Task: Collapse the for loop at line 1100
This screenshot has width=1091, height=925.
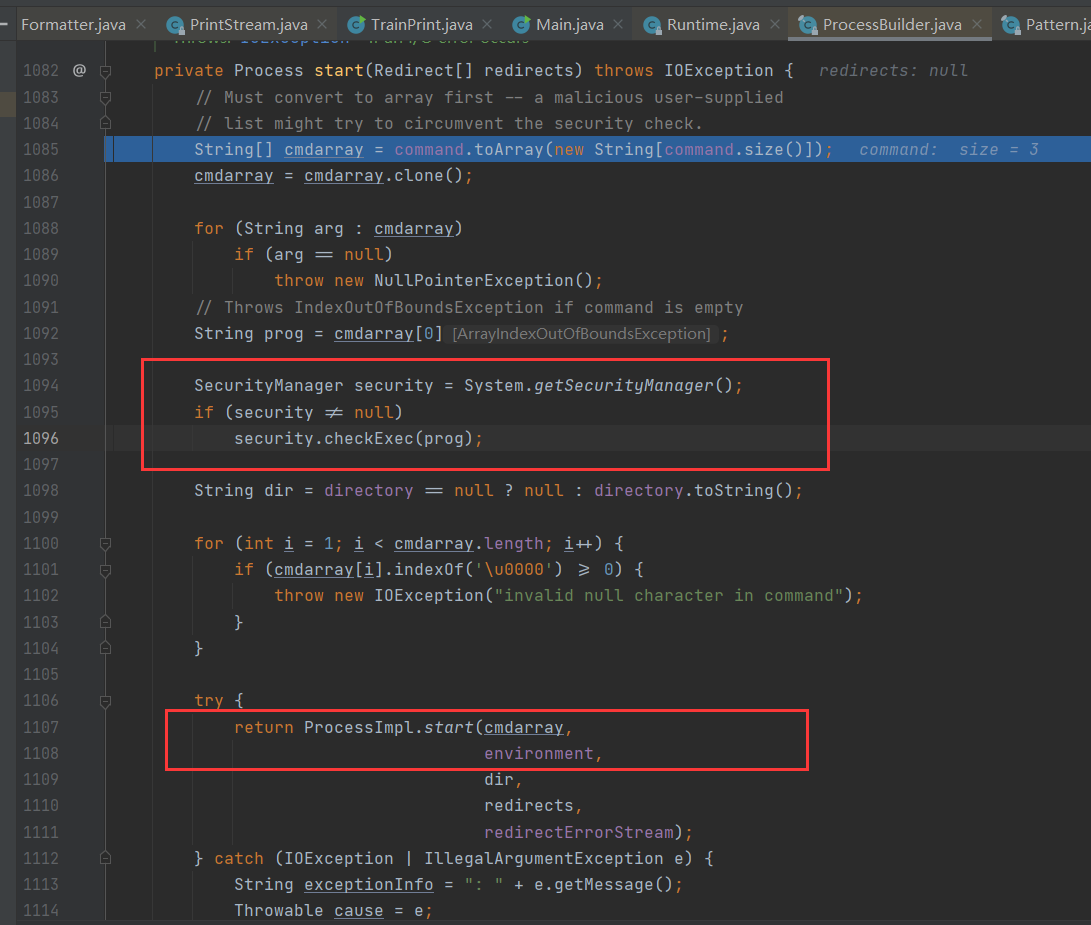Action: point(105,543)
